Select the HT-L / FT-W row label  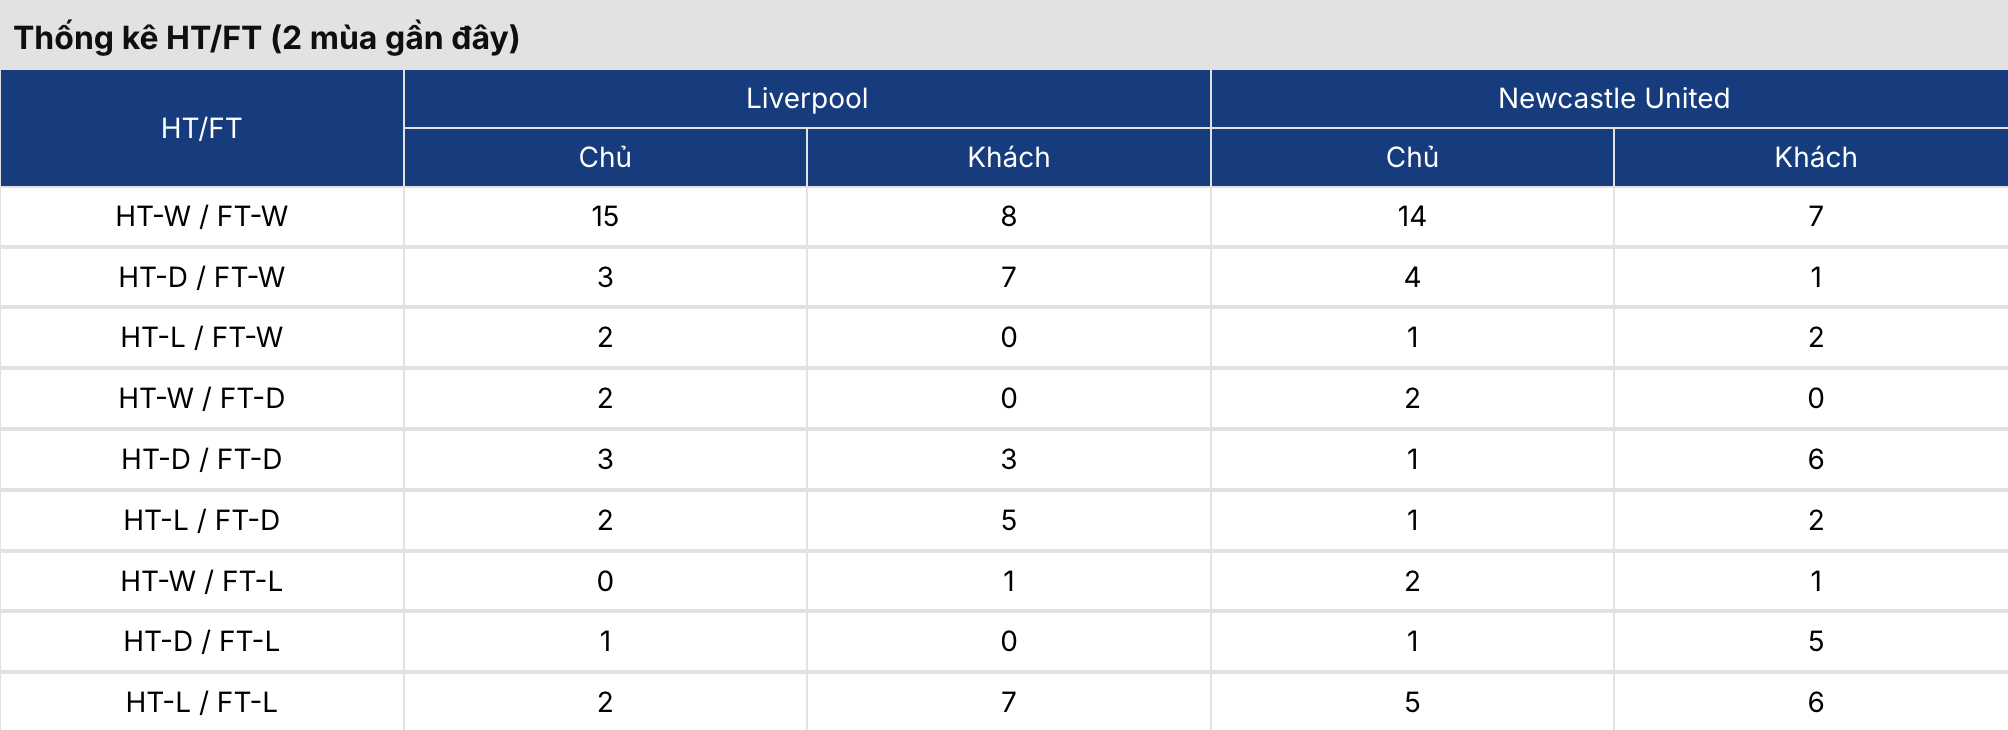(x=201, y=337)
